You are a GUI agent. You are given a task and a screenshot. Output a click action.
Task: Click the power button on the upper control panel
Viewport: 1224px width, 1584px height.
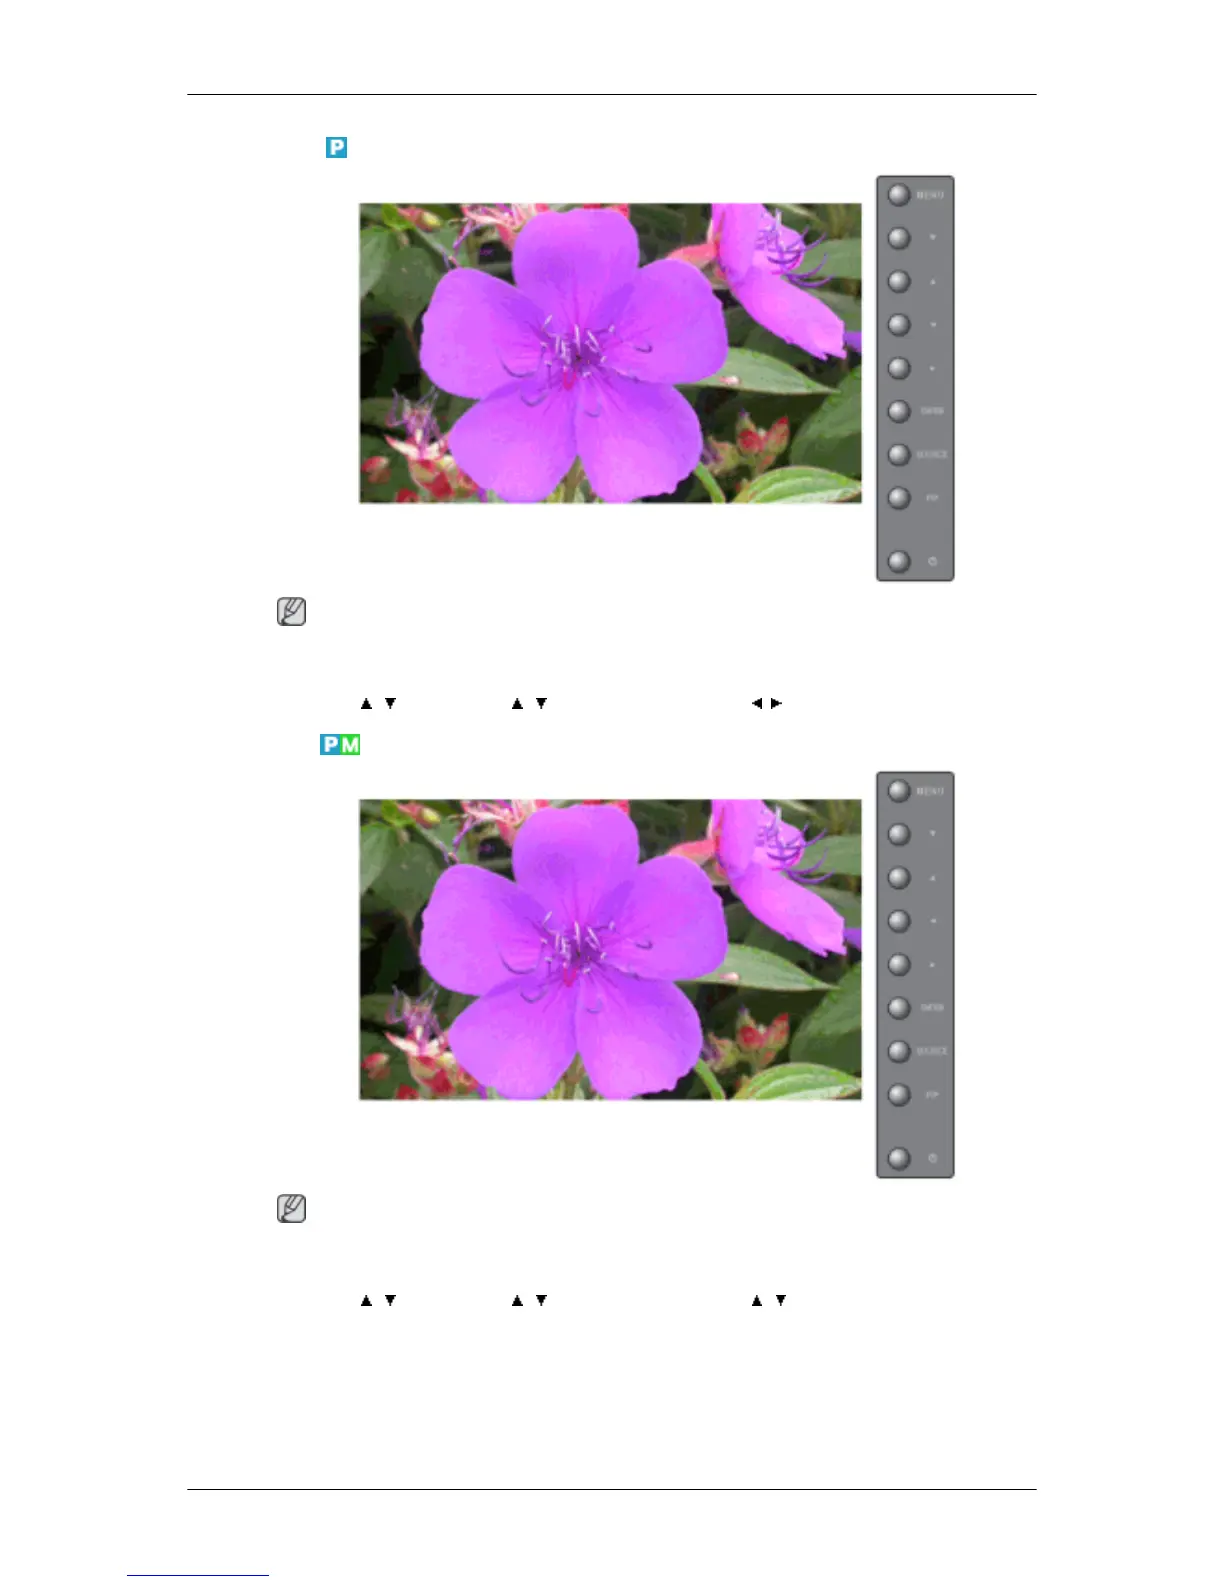coord(899,561)
